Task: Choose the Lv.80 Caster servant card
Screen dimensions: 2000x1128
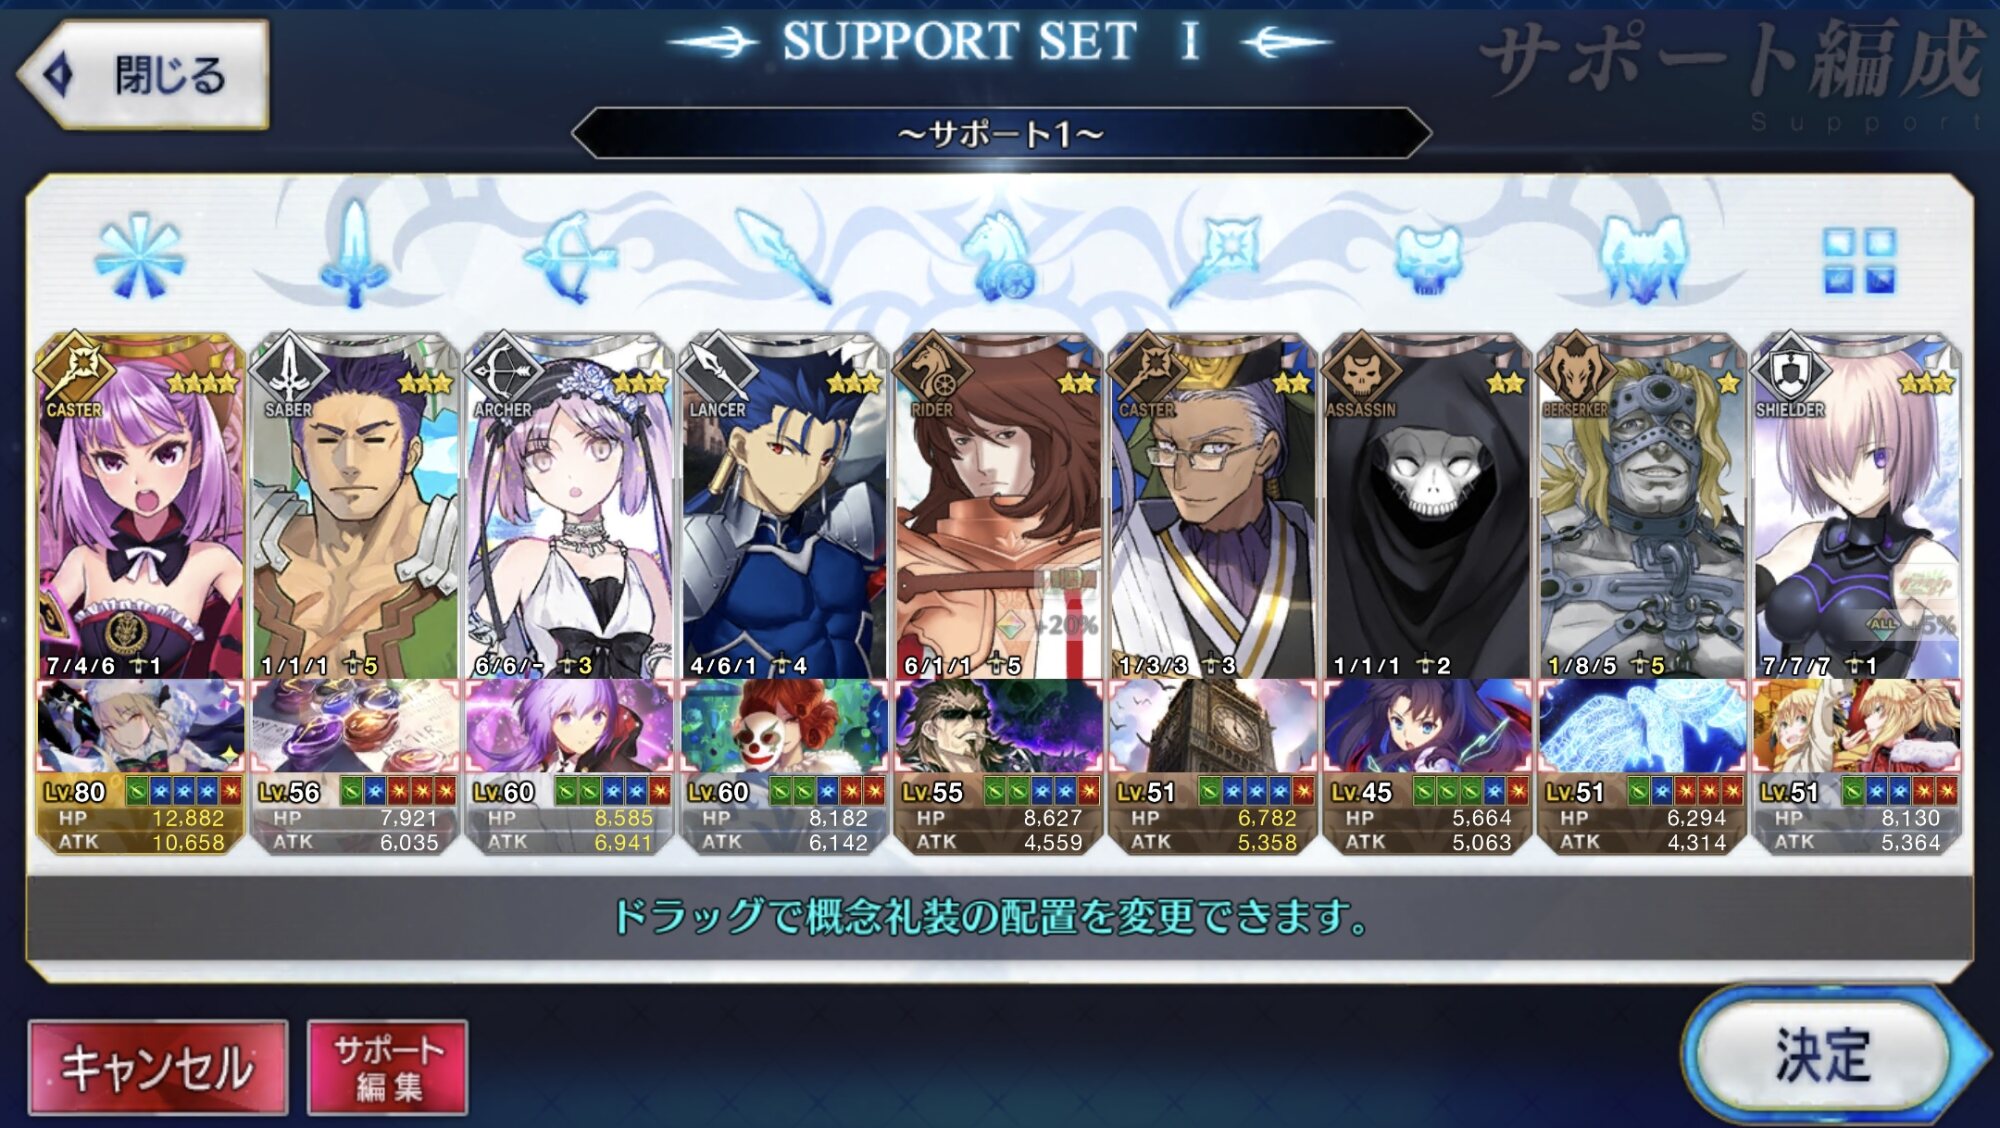Action: tap(140, 507)
